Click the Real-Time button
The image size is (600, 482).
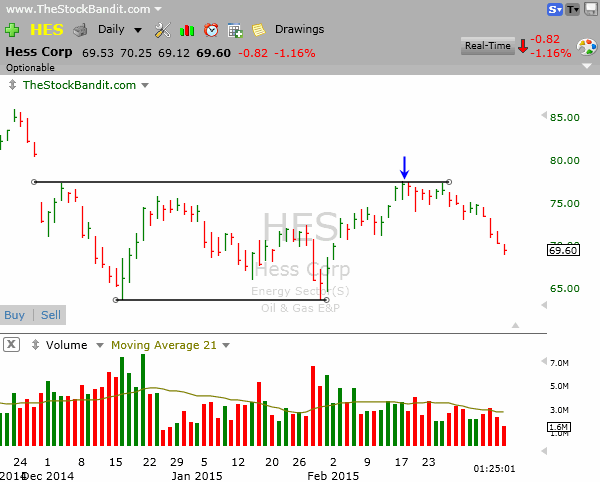[488, 46]
